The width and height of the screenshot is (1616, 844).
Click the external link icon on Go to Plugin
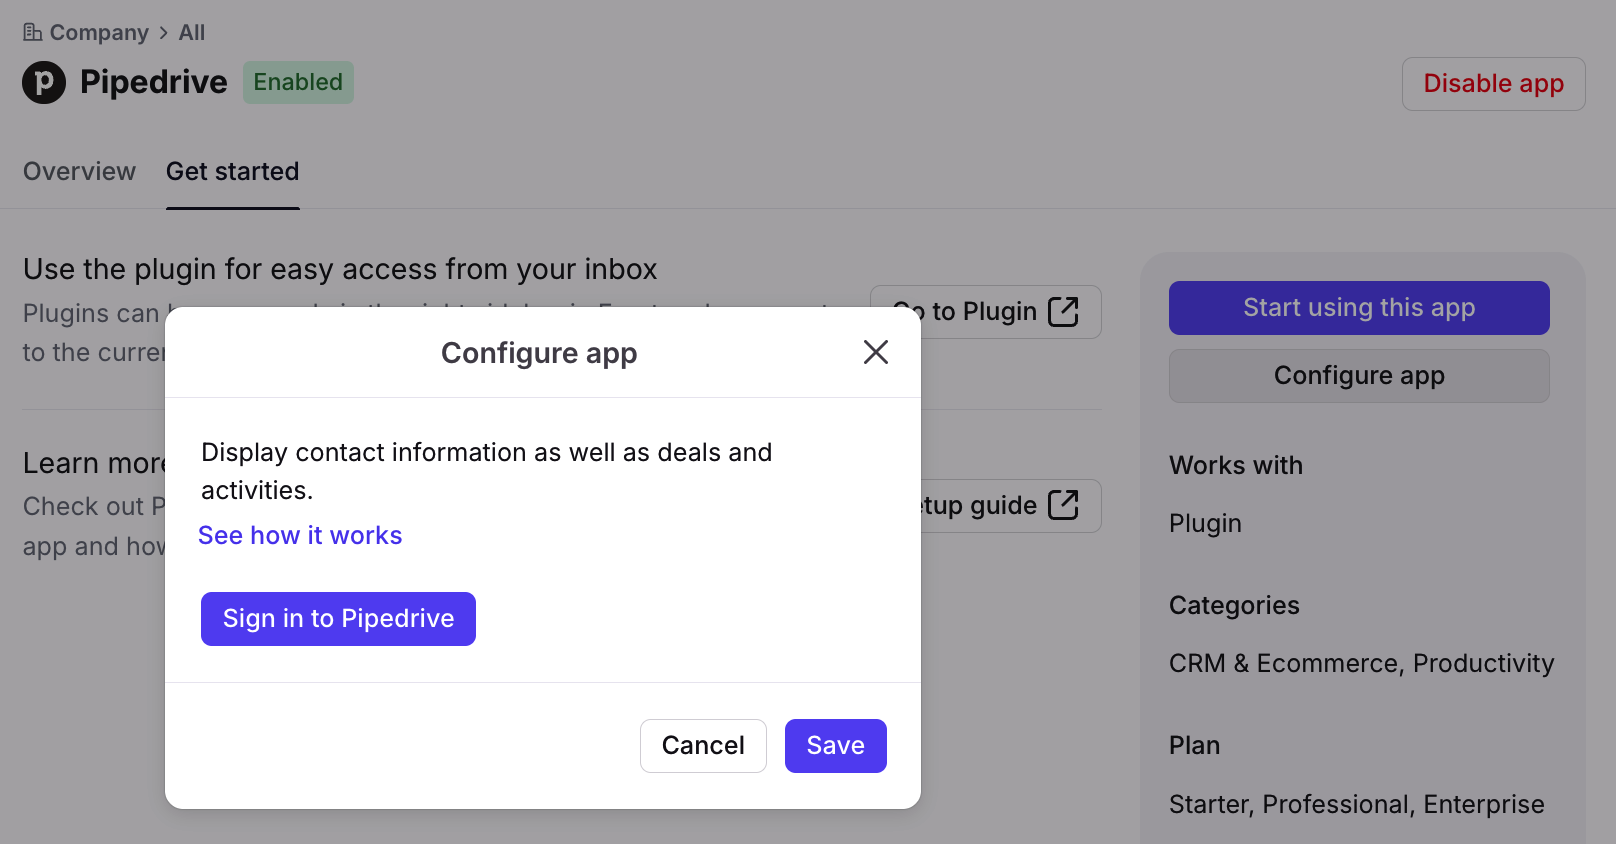click(x=1063, y=312)
